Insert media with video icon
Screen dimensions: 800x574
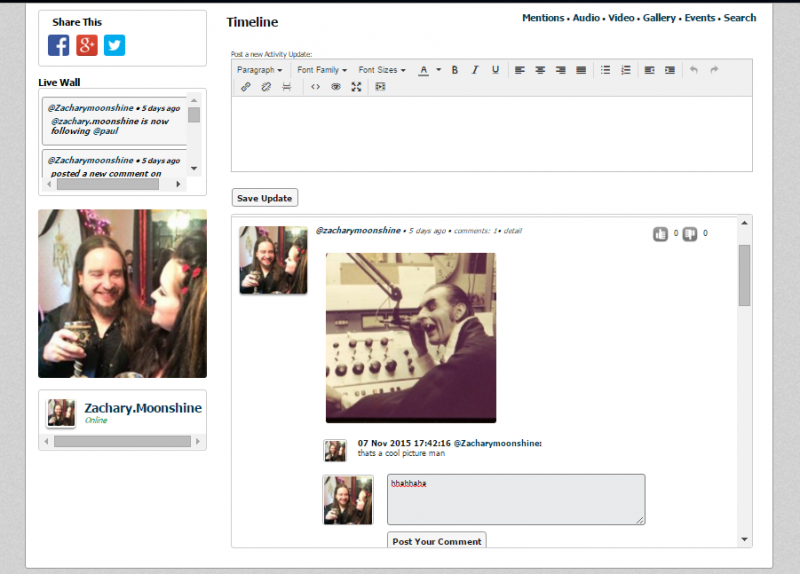pos(380,87)
